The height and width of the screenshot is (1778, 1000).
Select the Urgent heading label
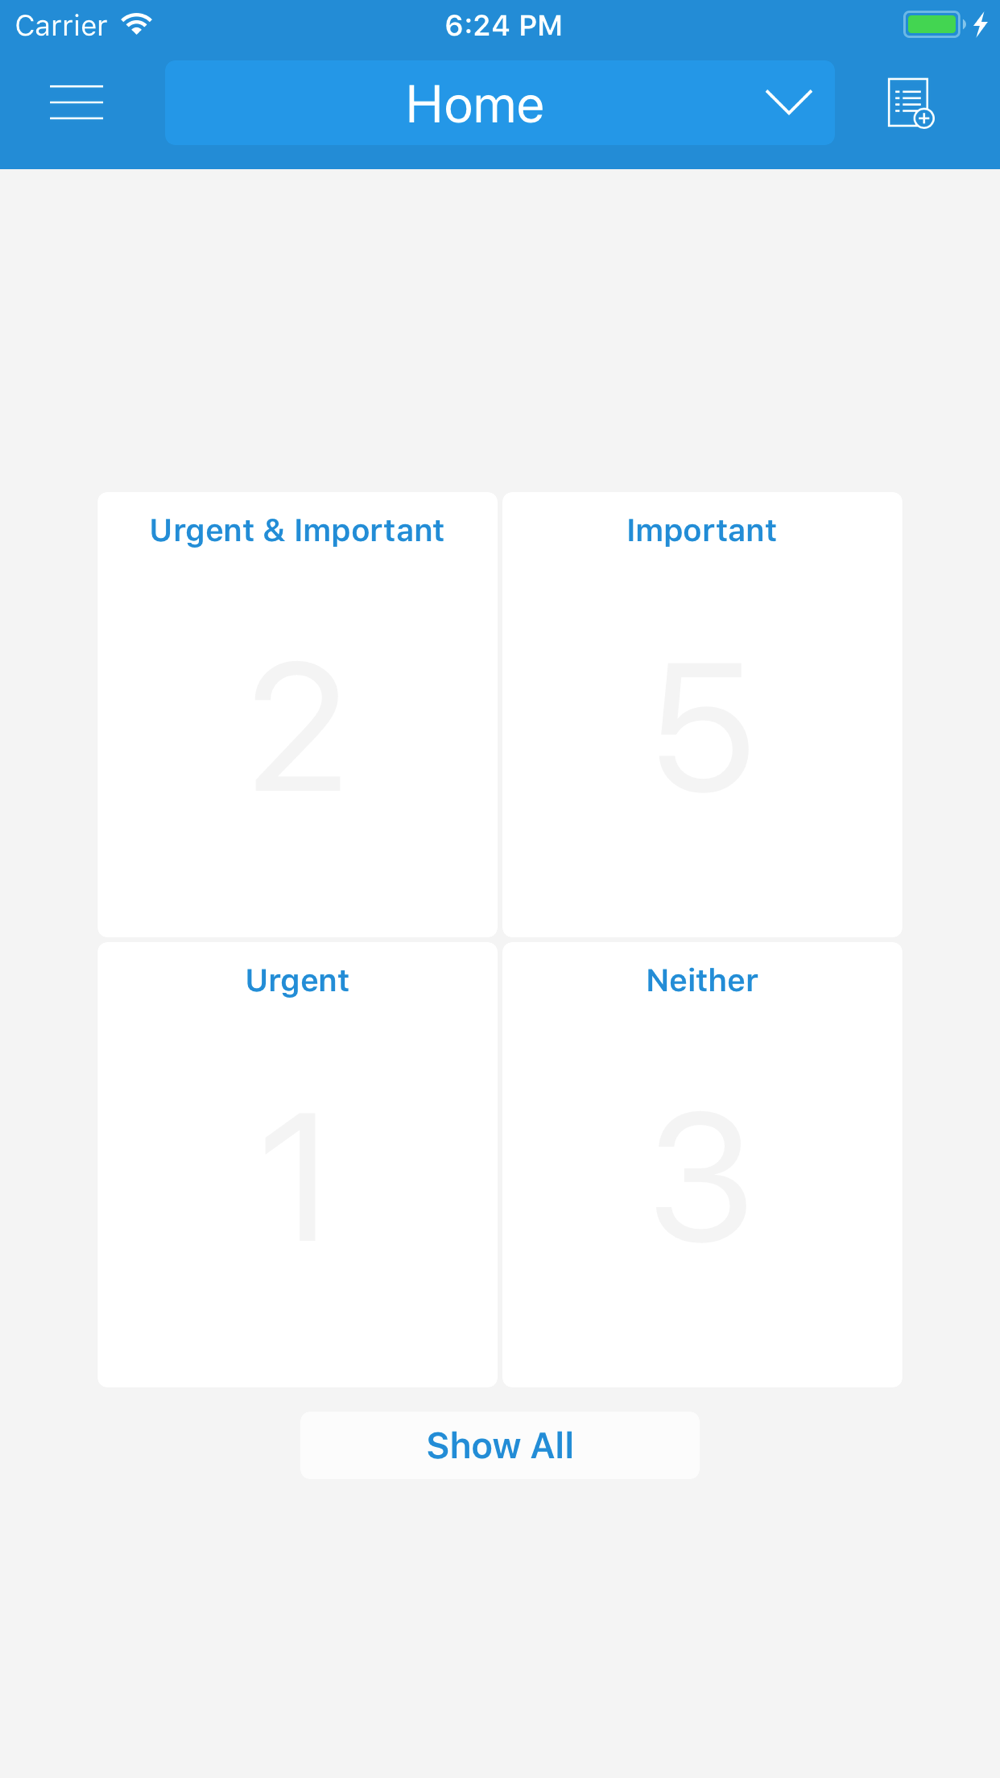pyautogui.click(x=297, y=981)
